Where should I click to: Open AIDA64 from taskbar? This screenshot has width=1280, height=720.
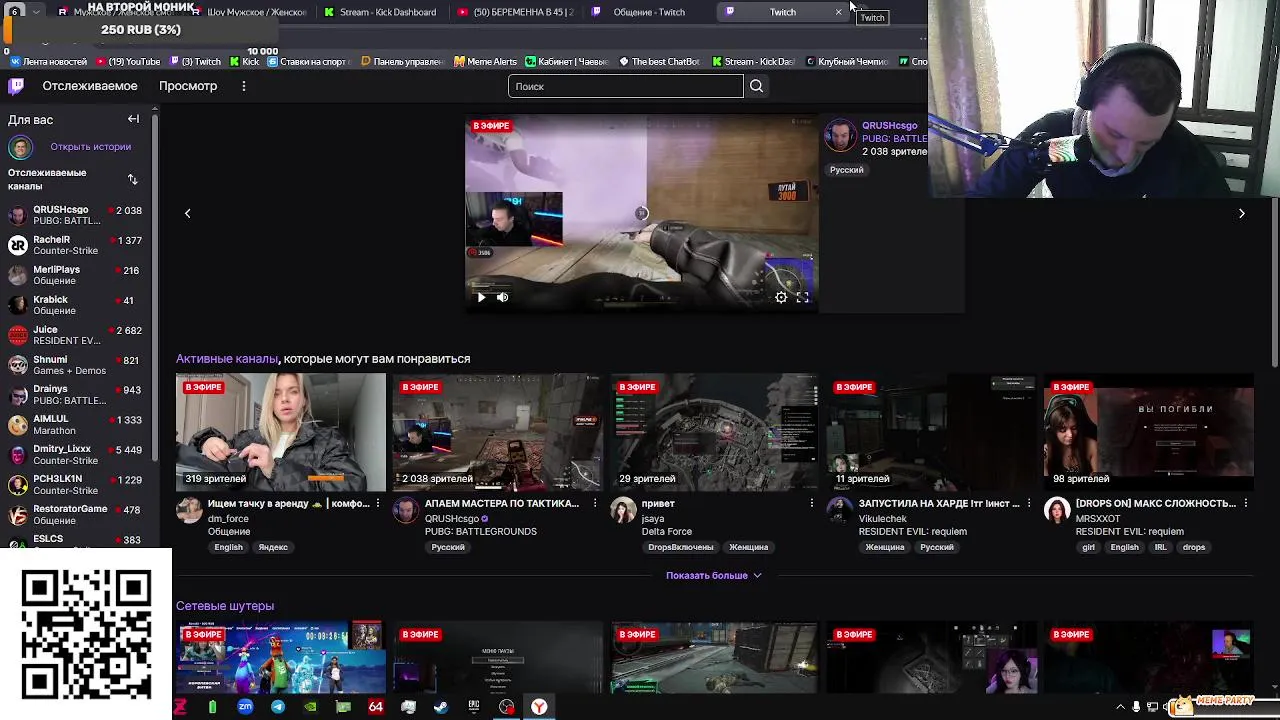coord(376,707)
